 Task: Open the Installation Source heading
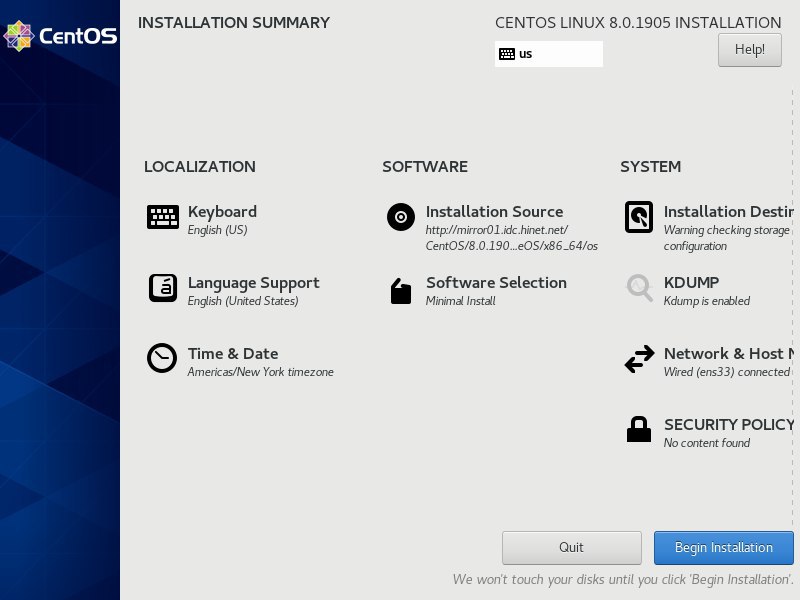coord(494,212)
